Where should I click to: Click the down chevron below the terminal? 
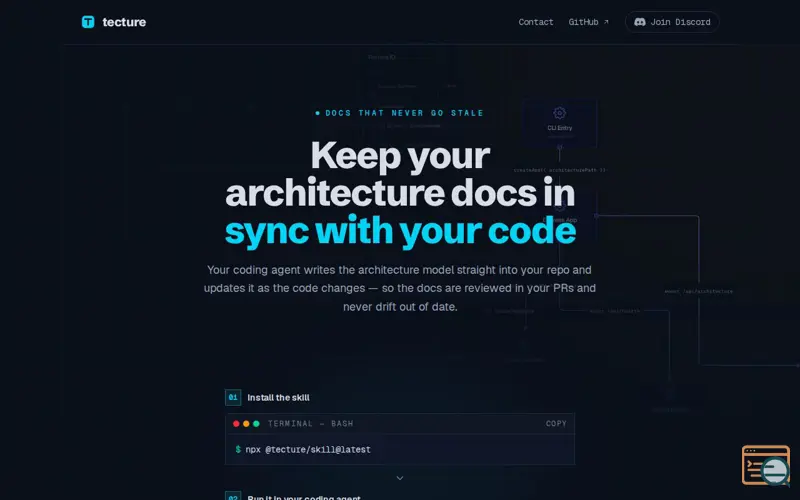click(400, 478)
